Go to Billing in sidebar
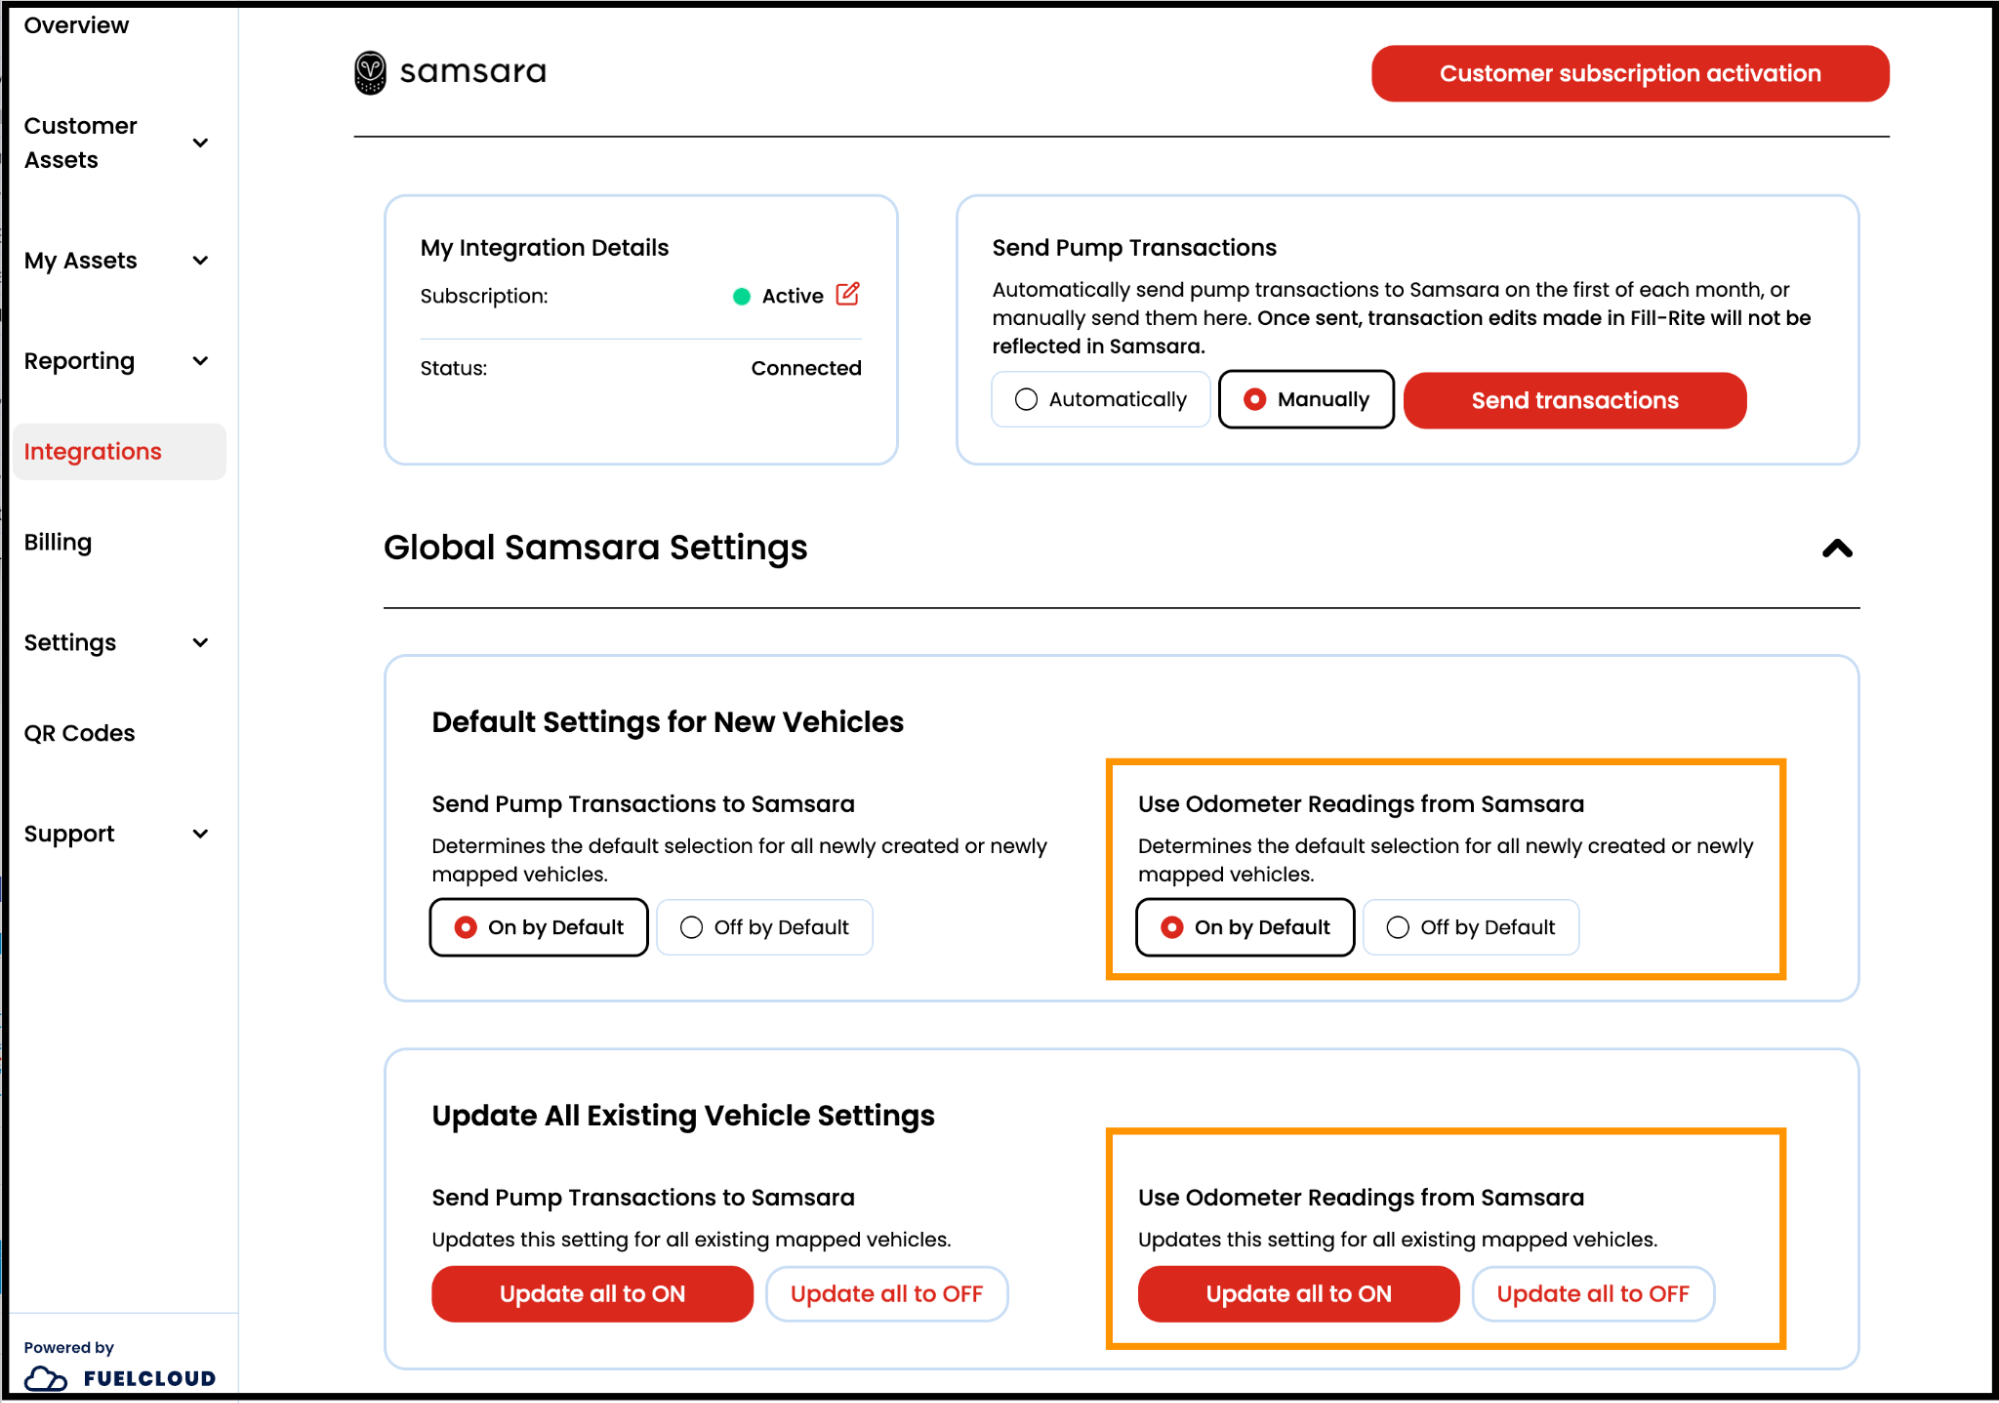Image resolution: width=1999 pixels, height=1403 pixels. click(x=58, y=542)
